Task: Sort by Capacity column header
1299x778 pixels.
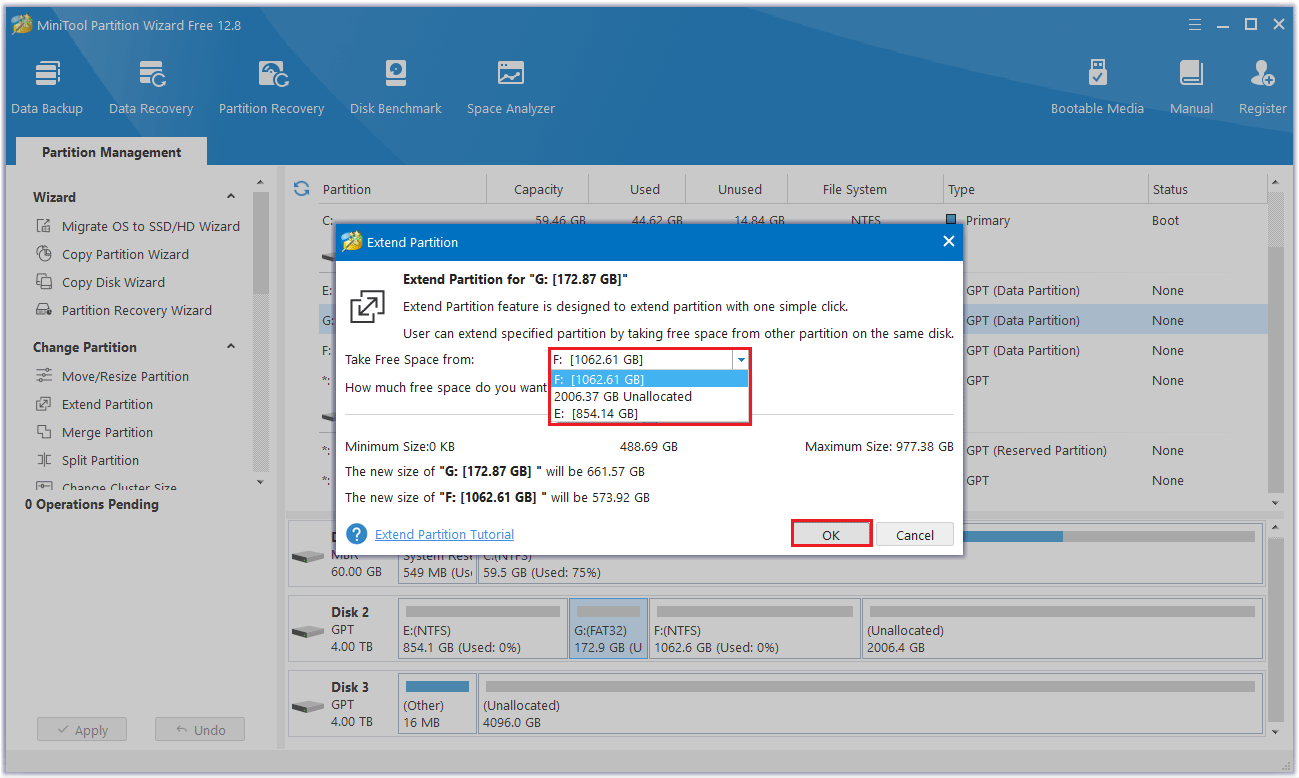Action: point(538,189)
